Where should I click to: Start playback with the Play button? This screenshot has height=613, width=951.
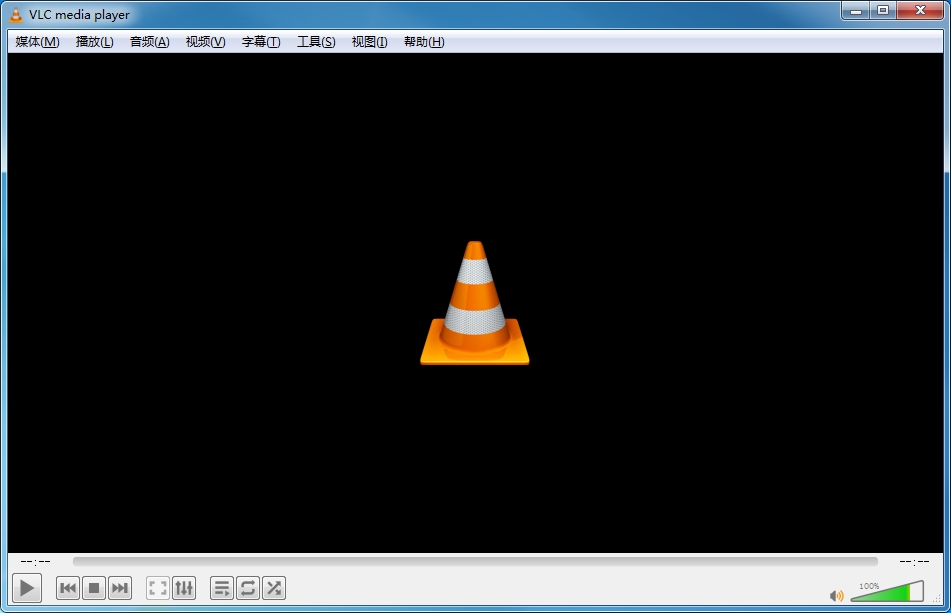(27, 588)
